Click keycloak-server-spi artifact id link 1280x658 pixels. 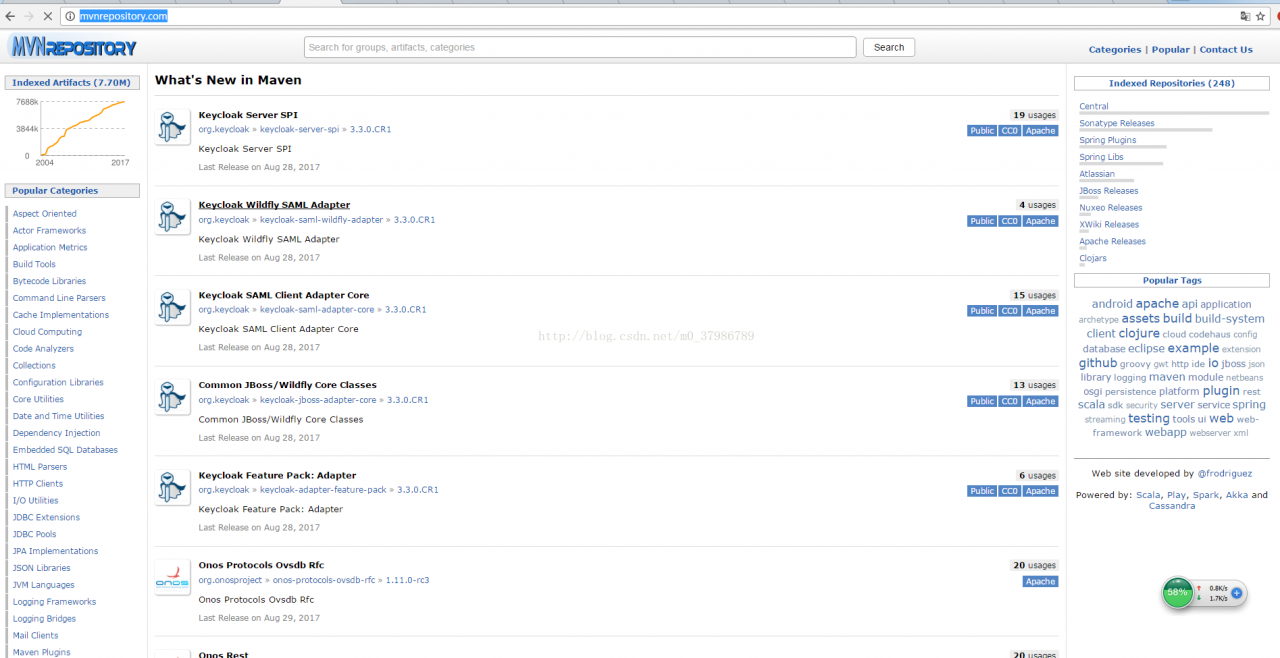[300, 130]
